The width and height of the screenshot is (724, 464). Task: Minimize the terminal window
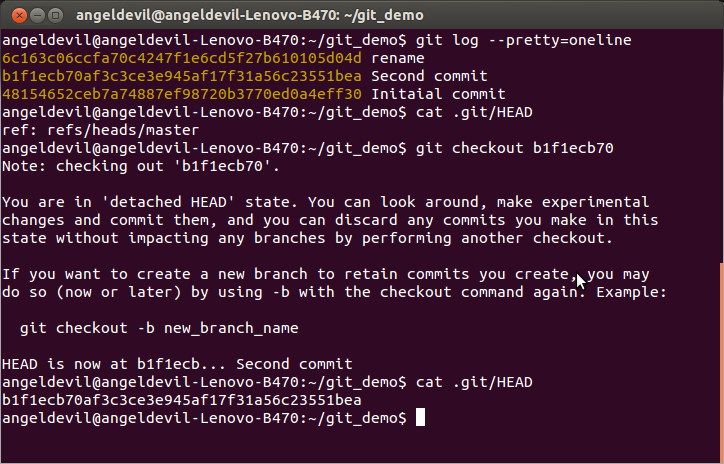click(x=32, y=15)
